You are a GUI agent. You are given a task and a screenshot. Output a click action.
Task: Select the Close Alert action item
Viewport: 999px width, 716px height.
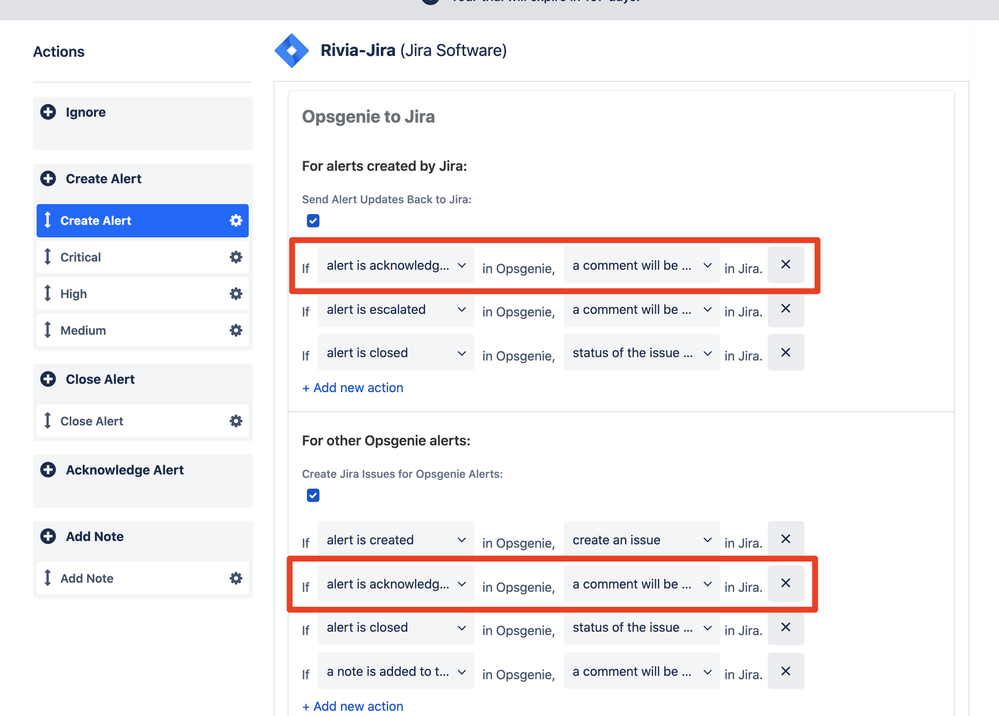(x=143, y=421)
